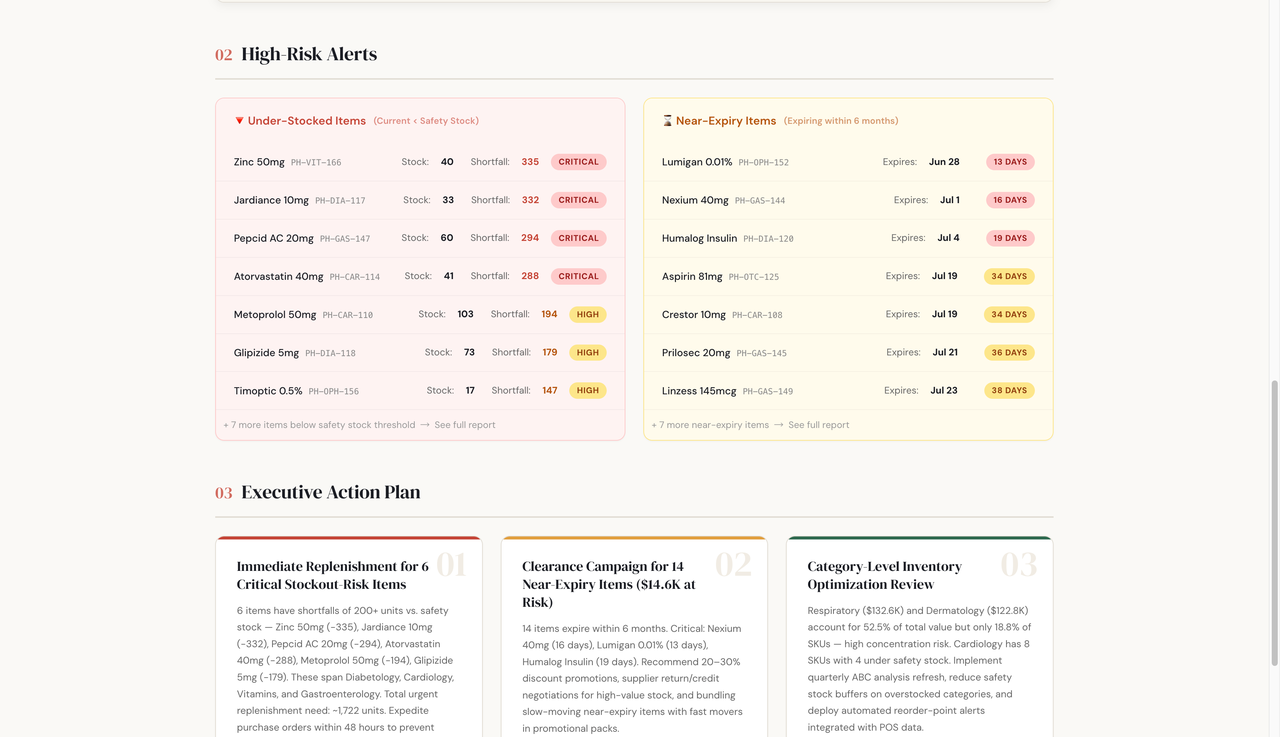Click the Zinc shortfall value 335

click(530, 162)
